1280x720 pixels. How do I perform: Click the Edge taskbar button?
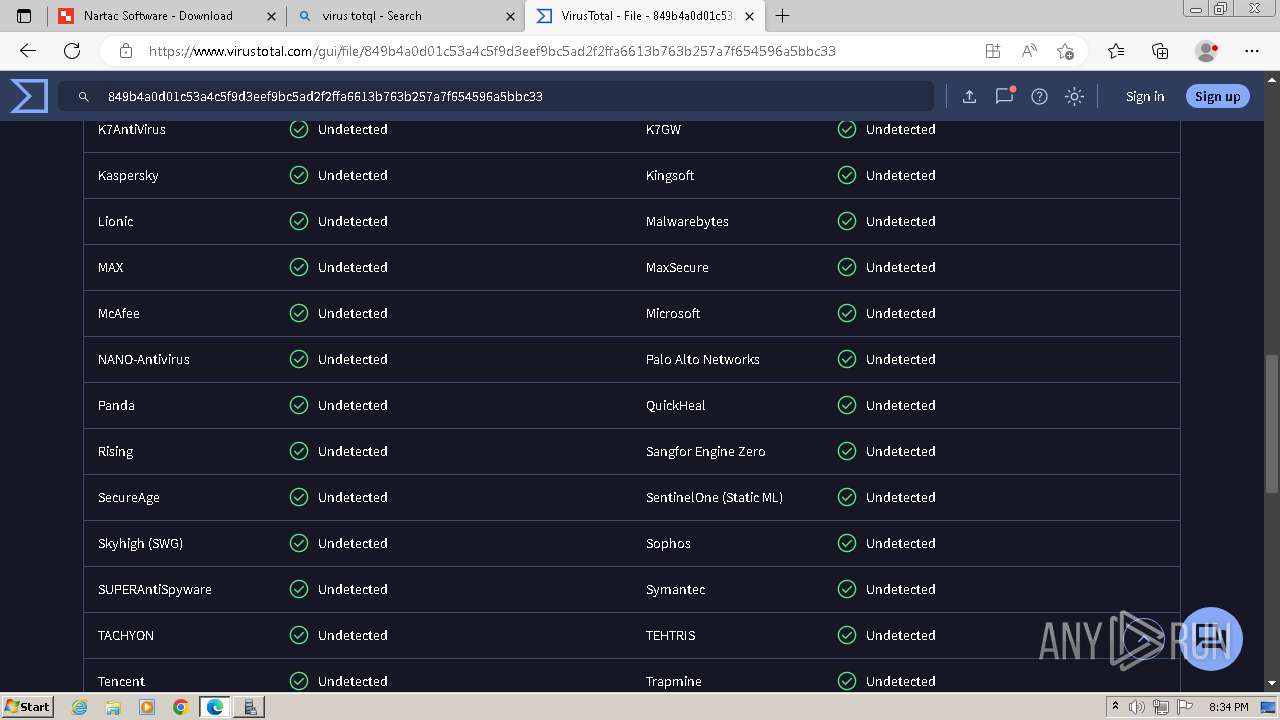click(x=214, y=707)
